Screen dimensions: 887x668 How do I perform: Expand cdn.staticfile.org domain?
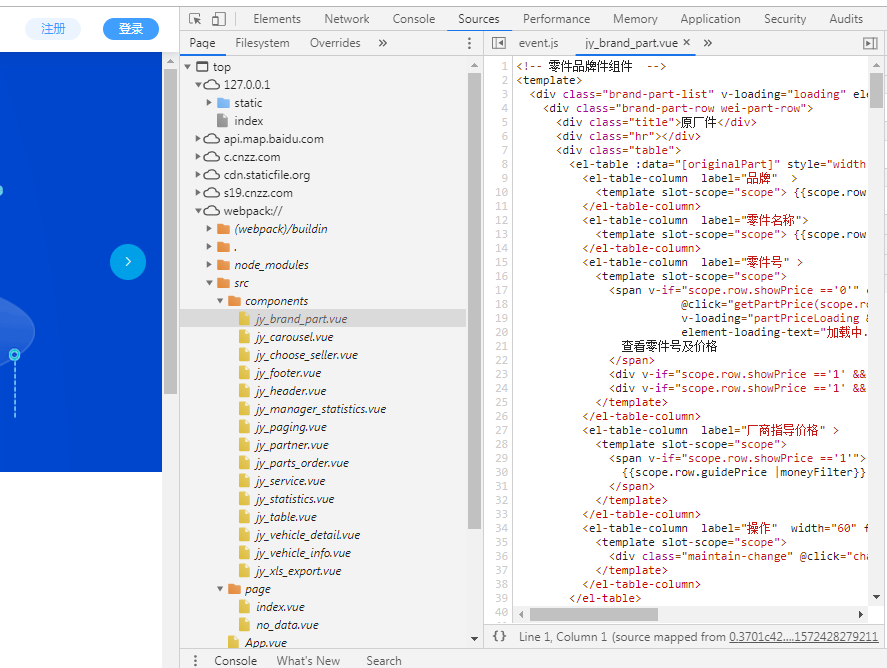tap(199, 175)
